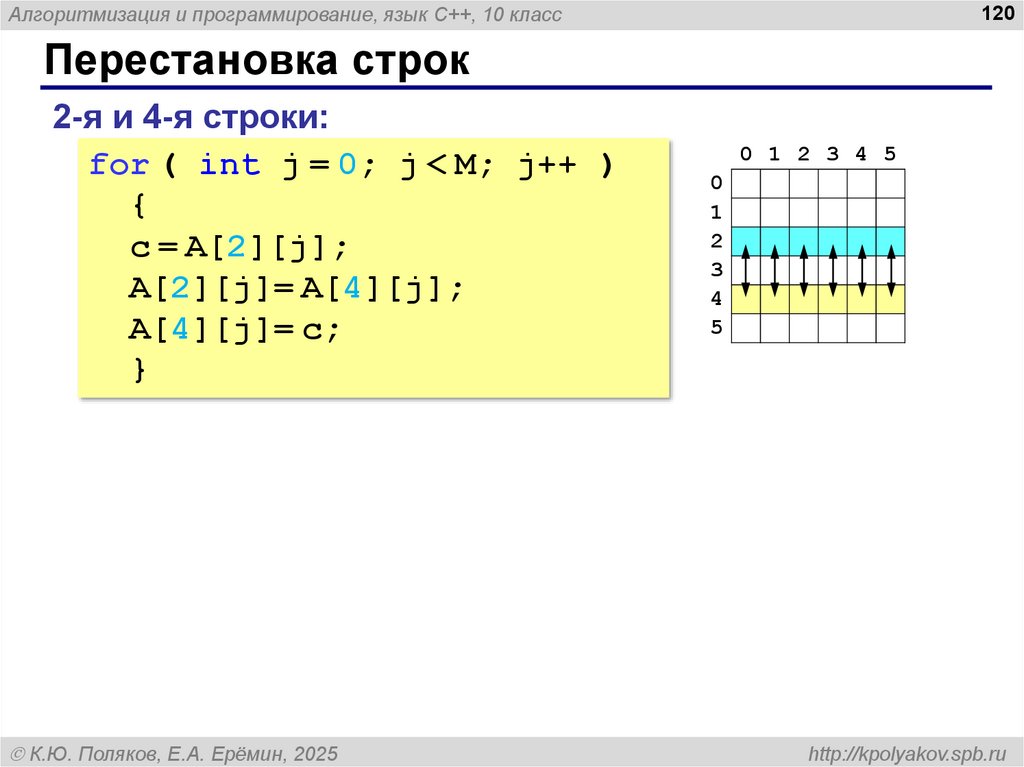
Task: Click the cyan cell at row 2, column 0
Action: [746, 241]
